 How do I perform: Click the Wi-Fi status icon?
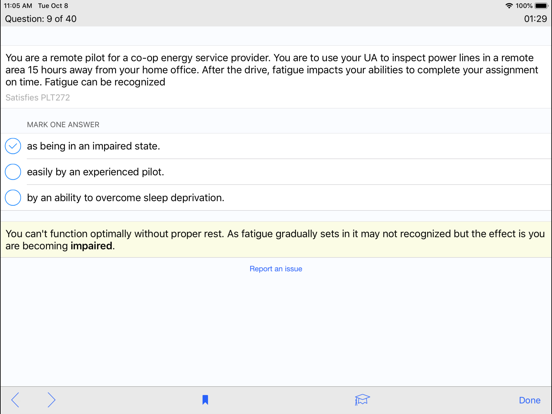pyautogui.click(x=509, y=6)
